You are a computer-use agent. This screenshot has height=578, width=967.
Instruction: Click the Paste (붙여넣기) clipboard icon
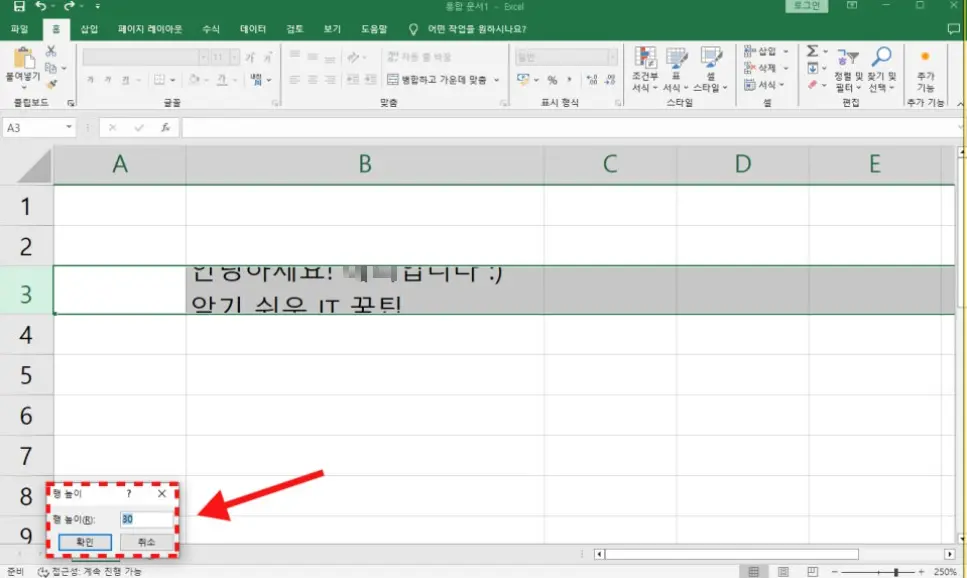pos(22,59)
